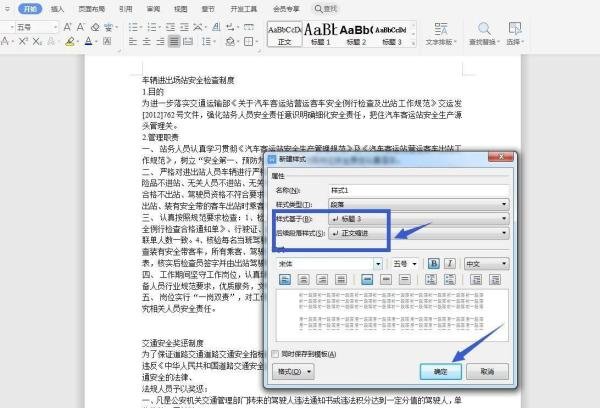The height and width of the screenshot is (408, 600).
Task: Click the clear formatting eraser icon
Action: [95, 27]
